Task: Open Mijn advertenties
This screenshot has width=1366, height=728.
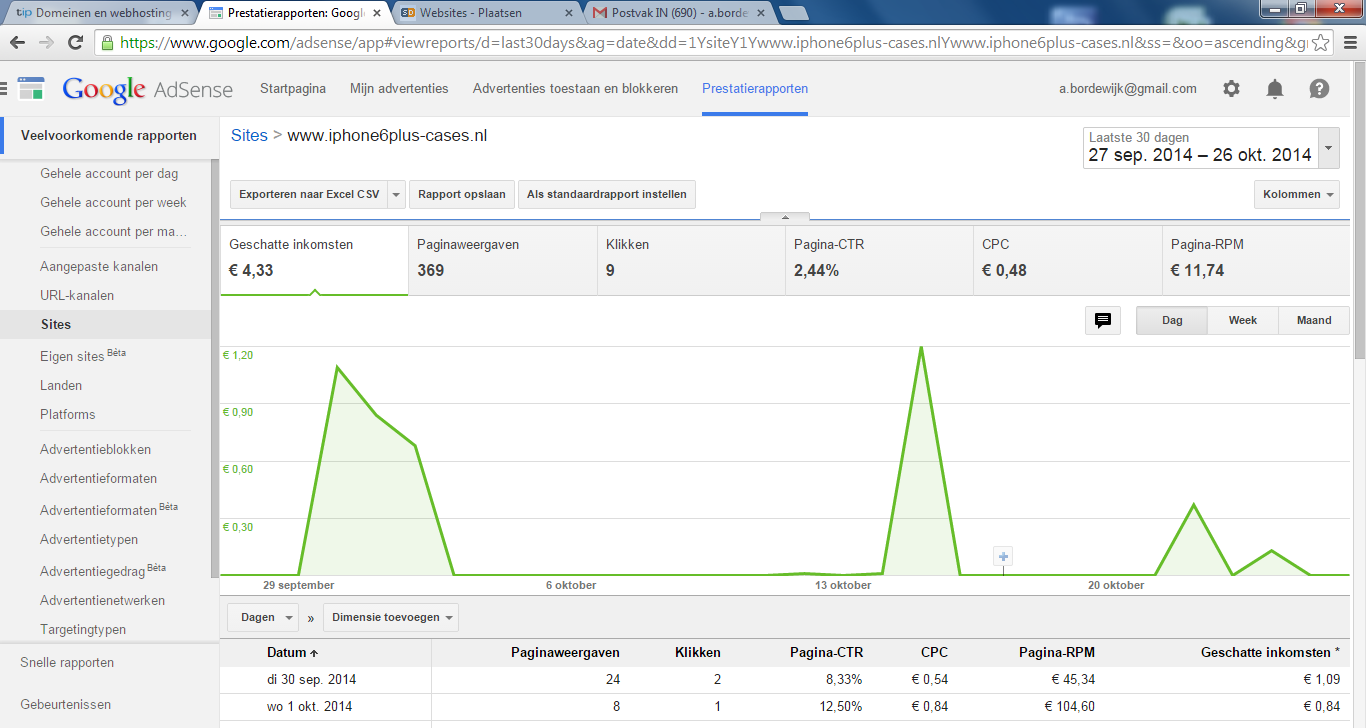Action: pos(399,88)
